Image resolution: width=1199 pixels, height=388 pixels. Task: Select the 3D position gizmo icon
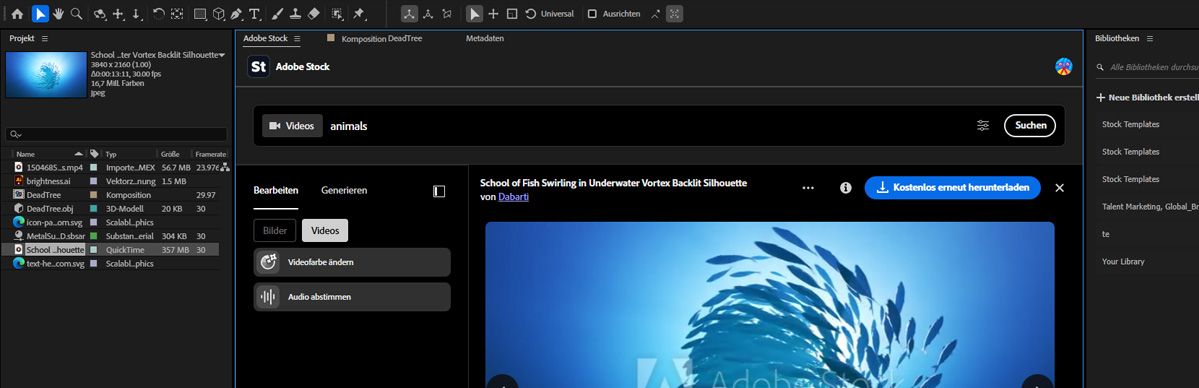click(x=494, y=14)
